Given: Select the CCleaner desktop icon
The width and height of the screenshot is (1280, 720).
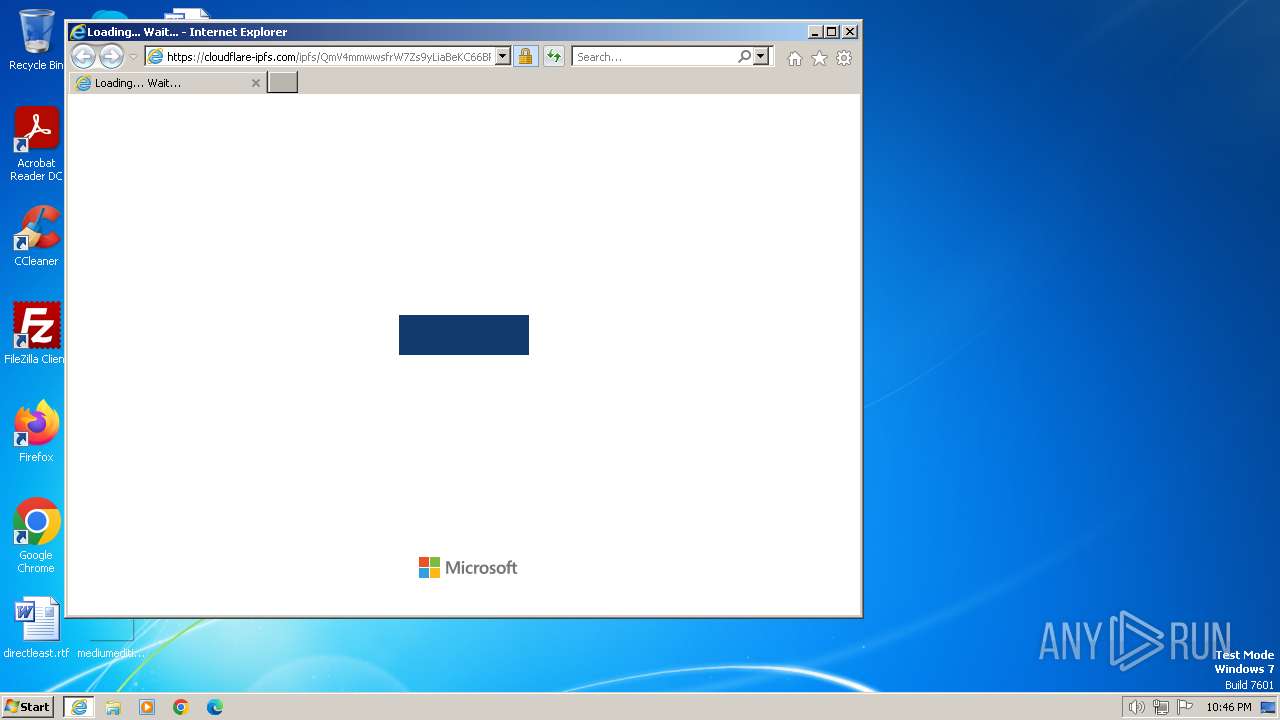Looking at the screenshot, I should click(36, 236).
